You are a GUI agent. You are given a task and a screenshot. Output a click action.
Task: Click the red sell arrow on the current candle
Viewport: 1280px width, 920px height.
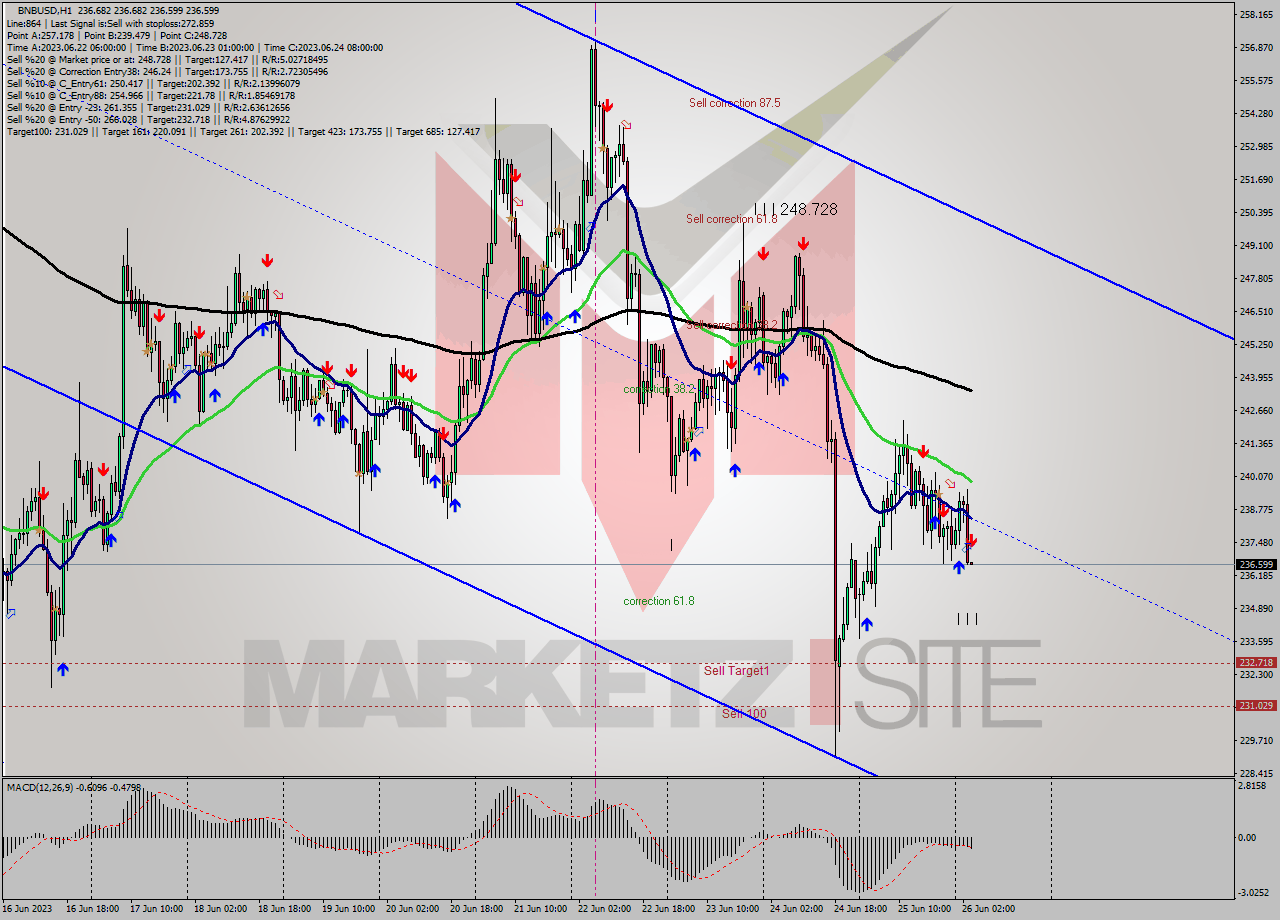(x=971, y=541)
